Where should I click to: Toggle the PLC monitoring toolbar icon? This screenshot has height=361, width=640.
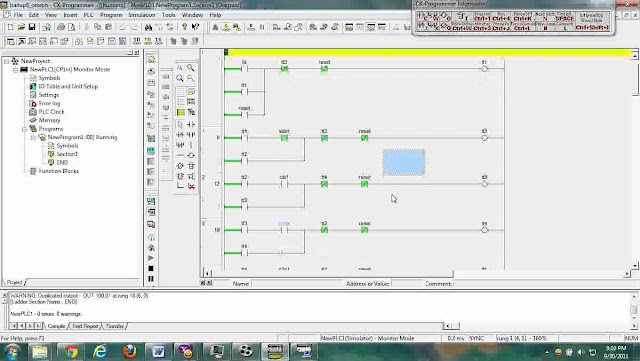226,27
